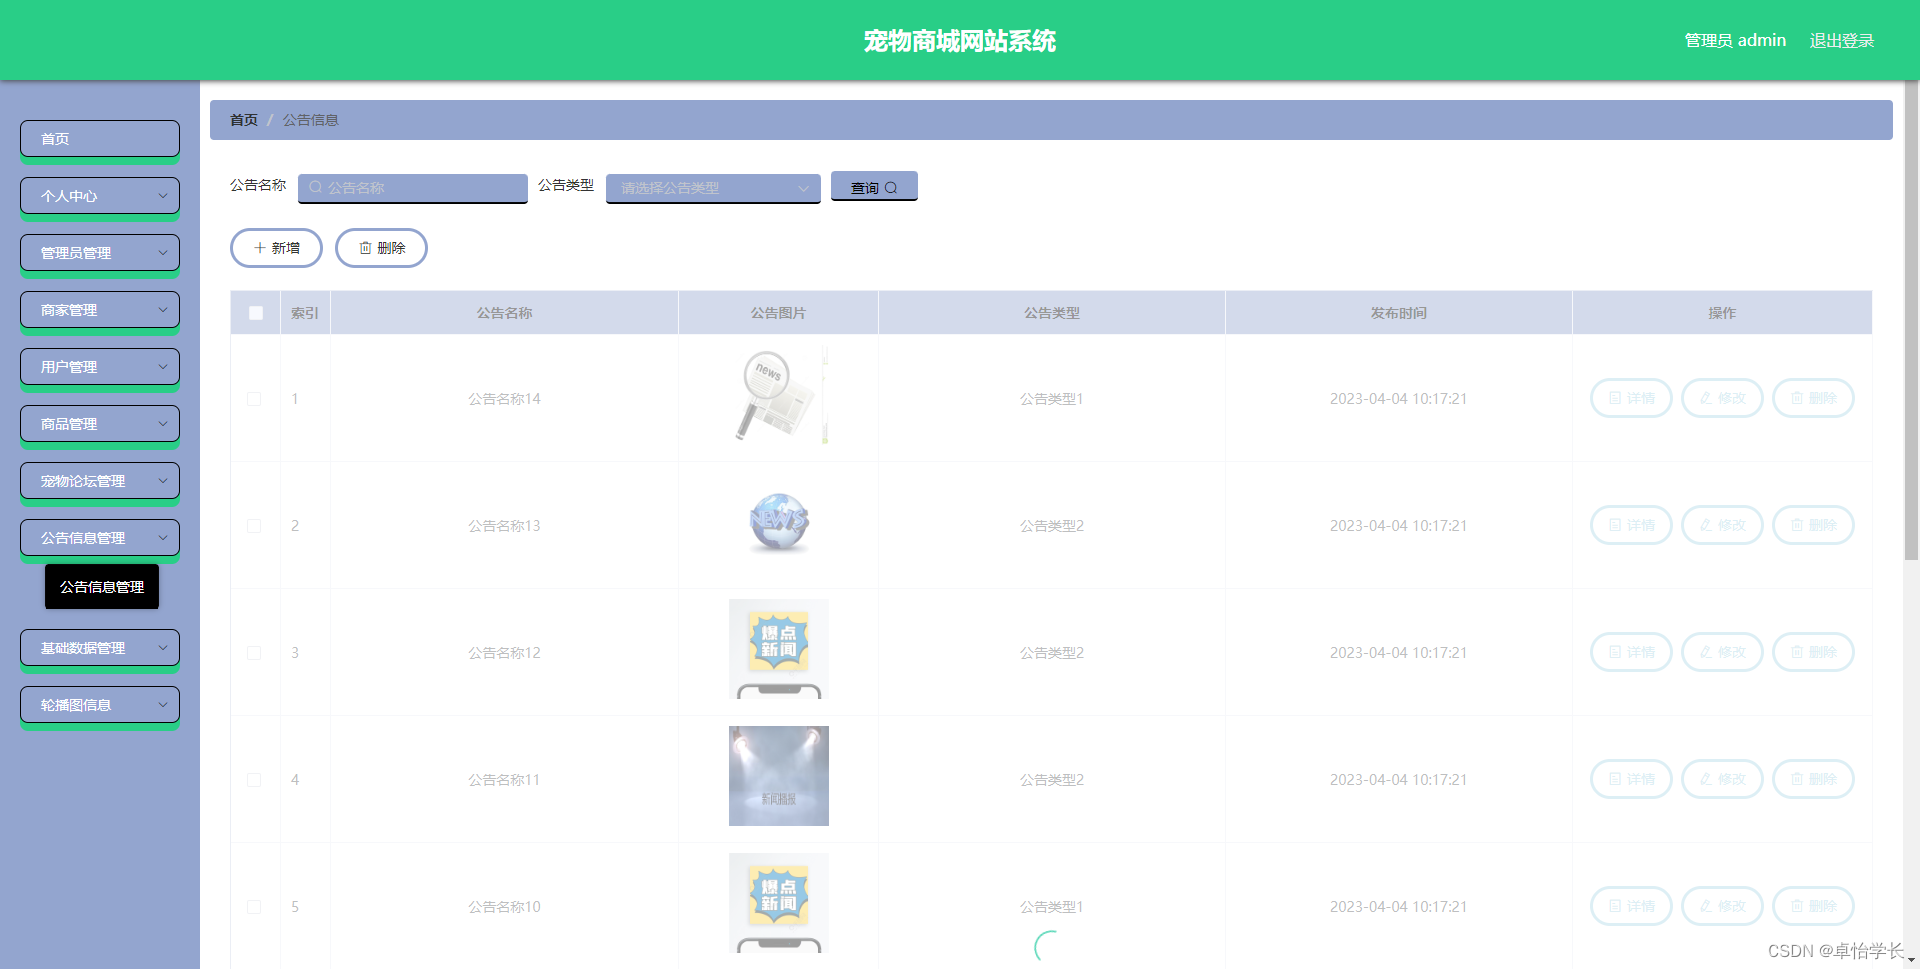This screenshot has height=969, width=1920.
Task: Click the 公告类型 column header
Action: point(1051,313)
